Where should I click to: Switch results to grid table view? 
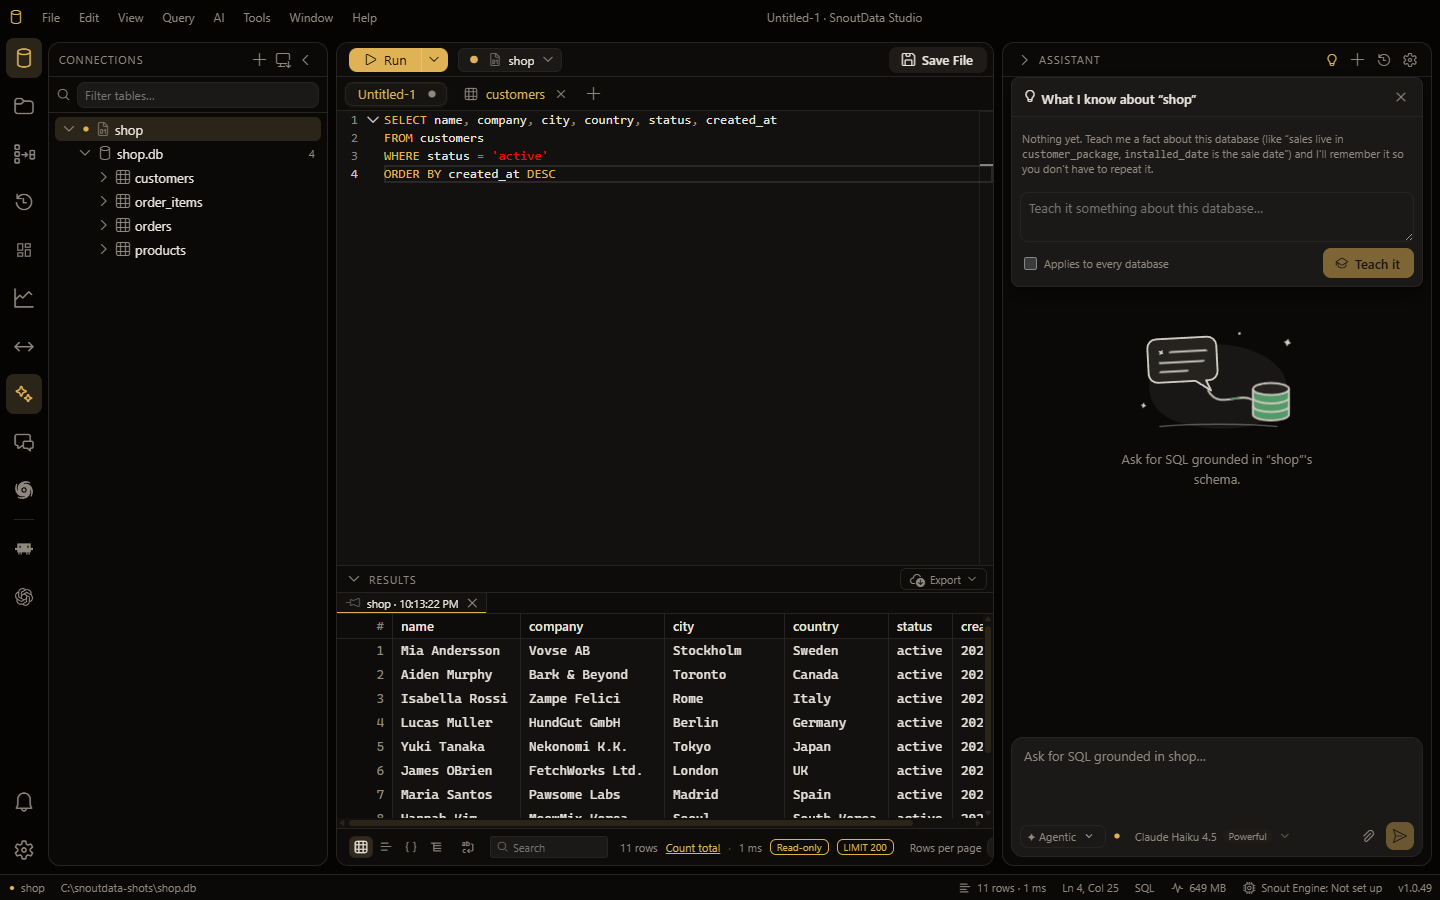[x=361, y=847]
